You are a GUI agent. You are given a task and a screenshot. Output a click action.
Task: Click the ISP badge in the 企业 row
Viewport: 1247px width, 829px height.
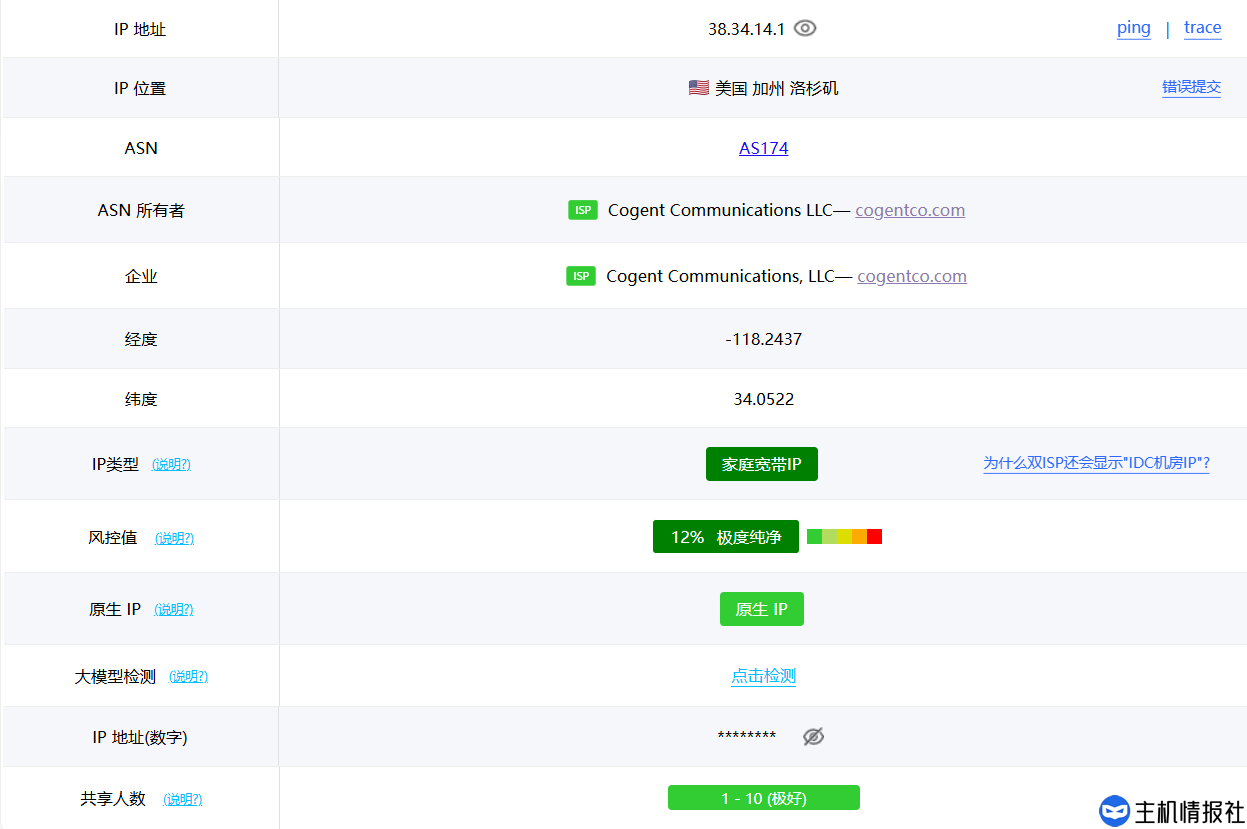pyautogui.click(x=581, y=276)
